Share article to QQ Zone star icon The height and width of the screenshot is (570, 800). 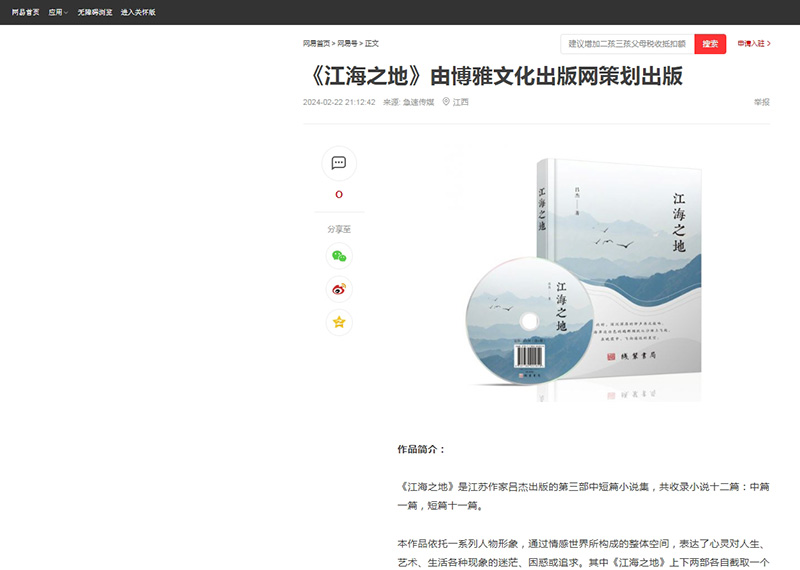coord(339,322)
